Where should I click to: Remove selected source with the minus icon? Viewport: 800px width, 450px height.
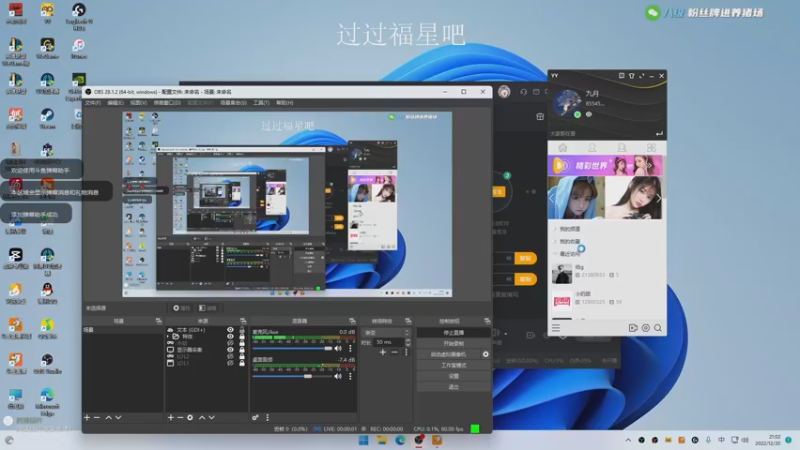(180, 417)
